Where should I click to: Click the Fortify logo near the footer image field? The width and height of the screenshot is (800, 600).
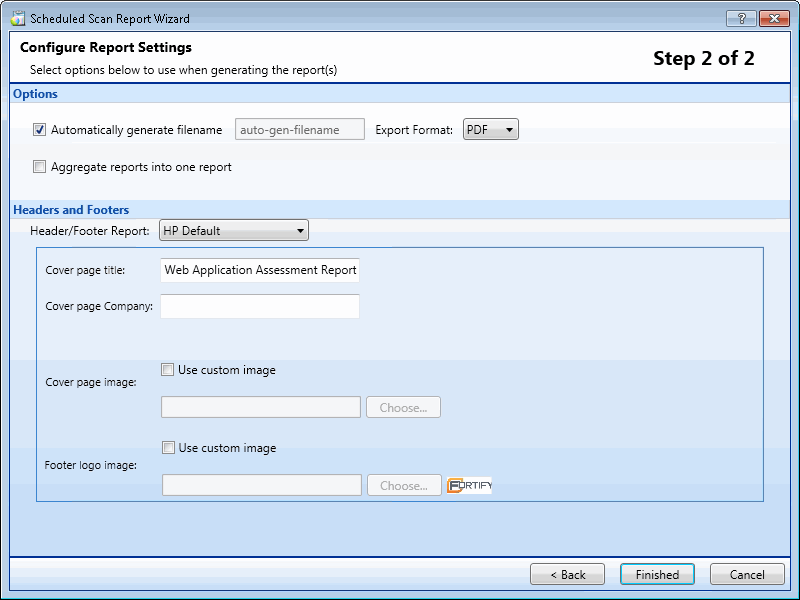click(468, 484)
